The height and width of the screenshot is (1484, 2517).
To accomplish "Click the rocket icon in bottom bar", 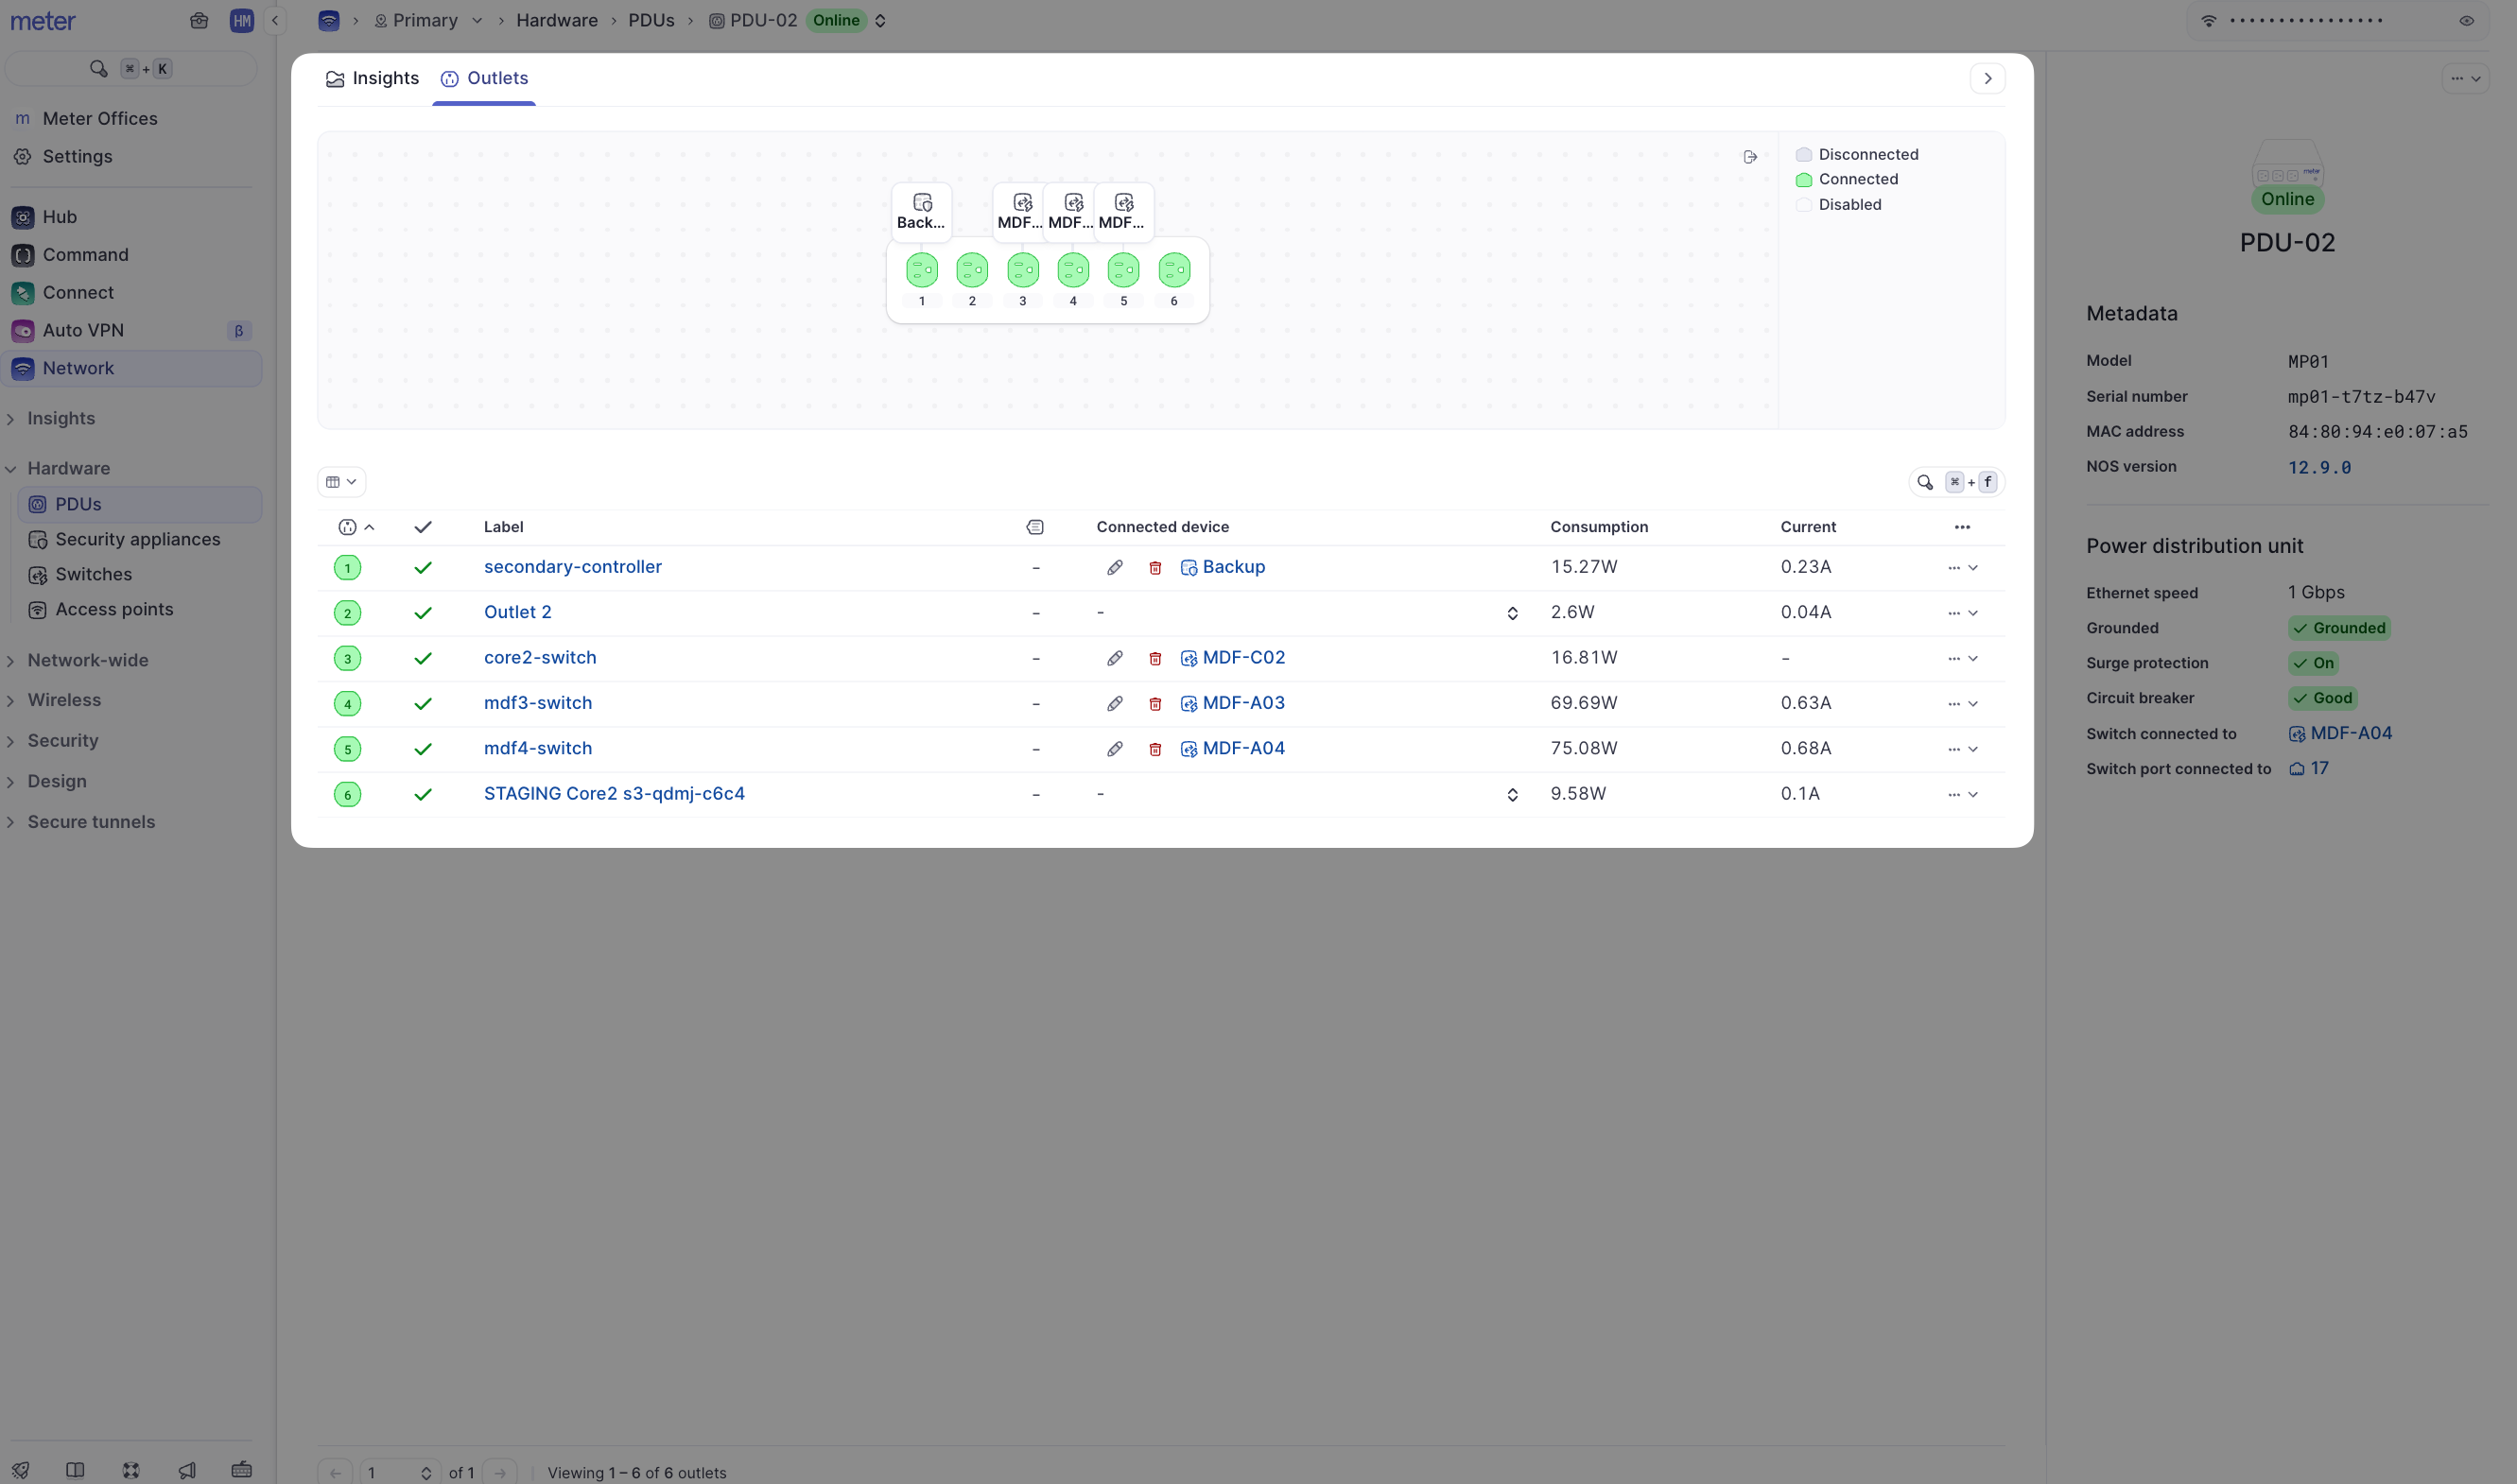I will (x=20, y=1470).
